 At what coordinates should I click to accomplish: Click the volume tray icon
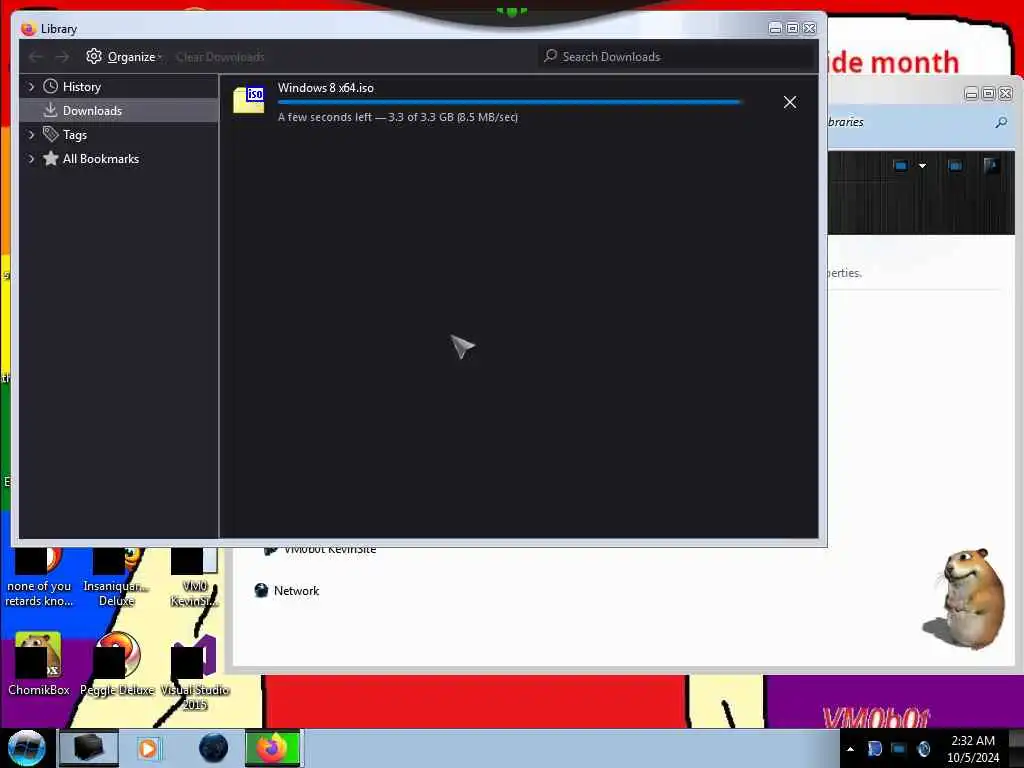(x=923, y=749)
